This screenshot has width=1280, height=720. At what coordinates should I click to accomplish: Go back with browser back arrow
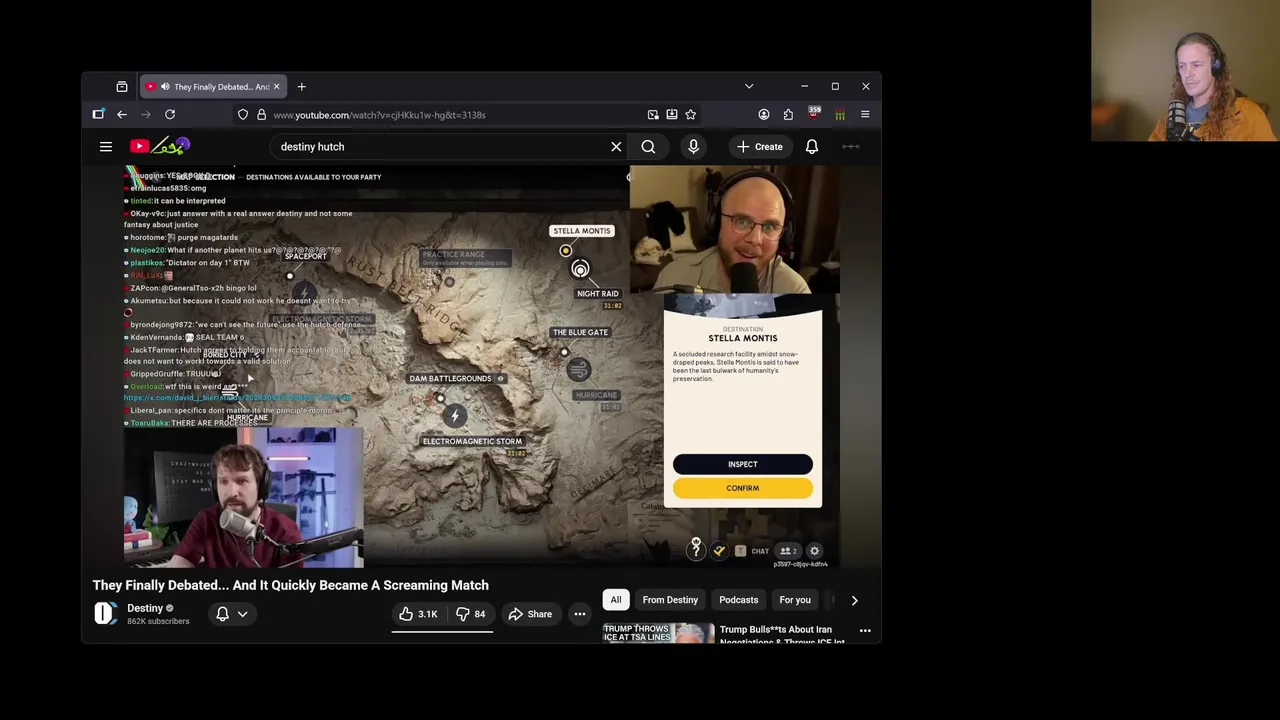tap(122, 115)
